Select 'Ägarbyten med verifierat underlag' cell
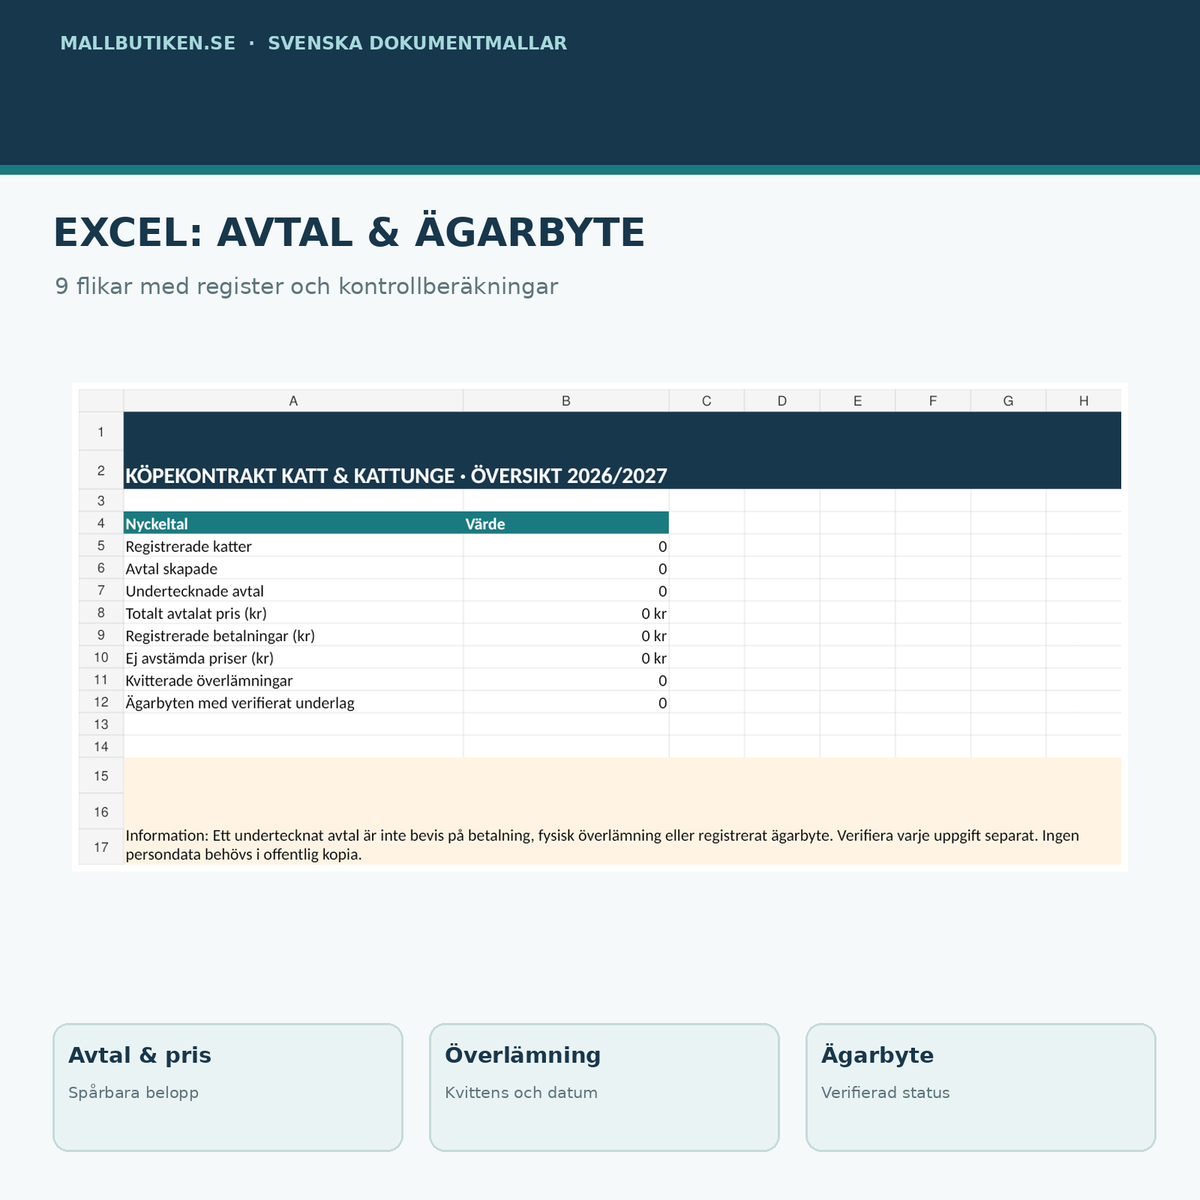 [x=293, y=702]
